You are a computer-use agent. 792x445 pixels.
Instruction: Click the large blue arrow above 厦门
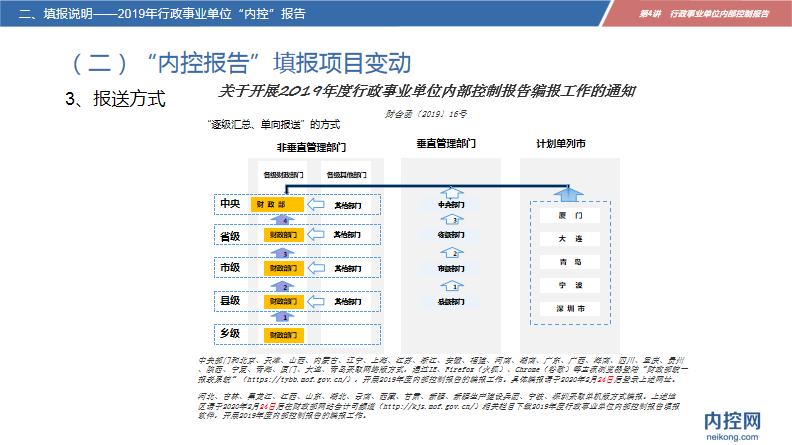click(570, 192)
